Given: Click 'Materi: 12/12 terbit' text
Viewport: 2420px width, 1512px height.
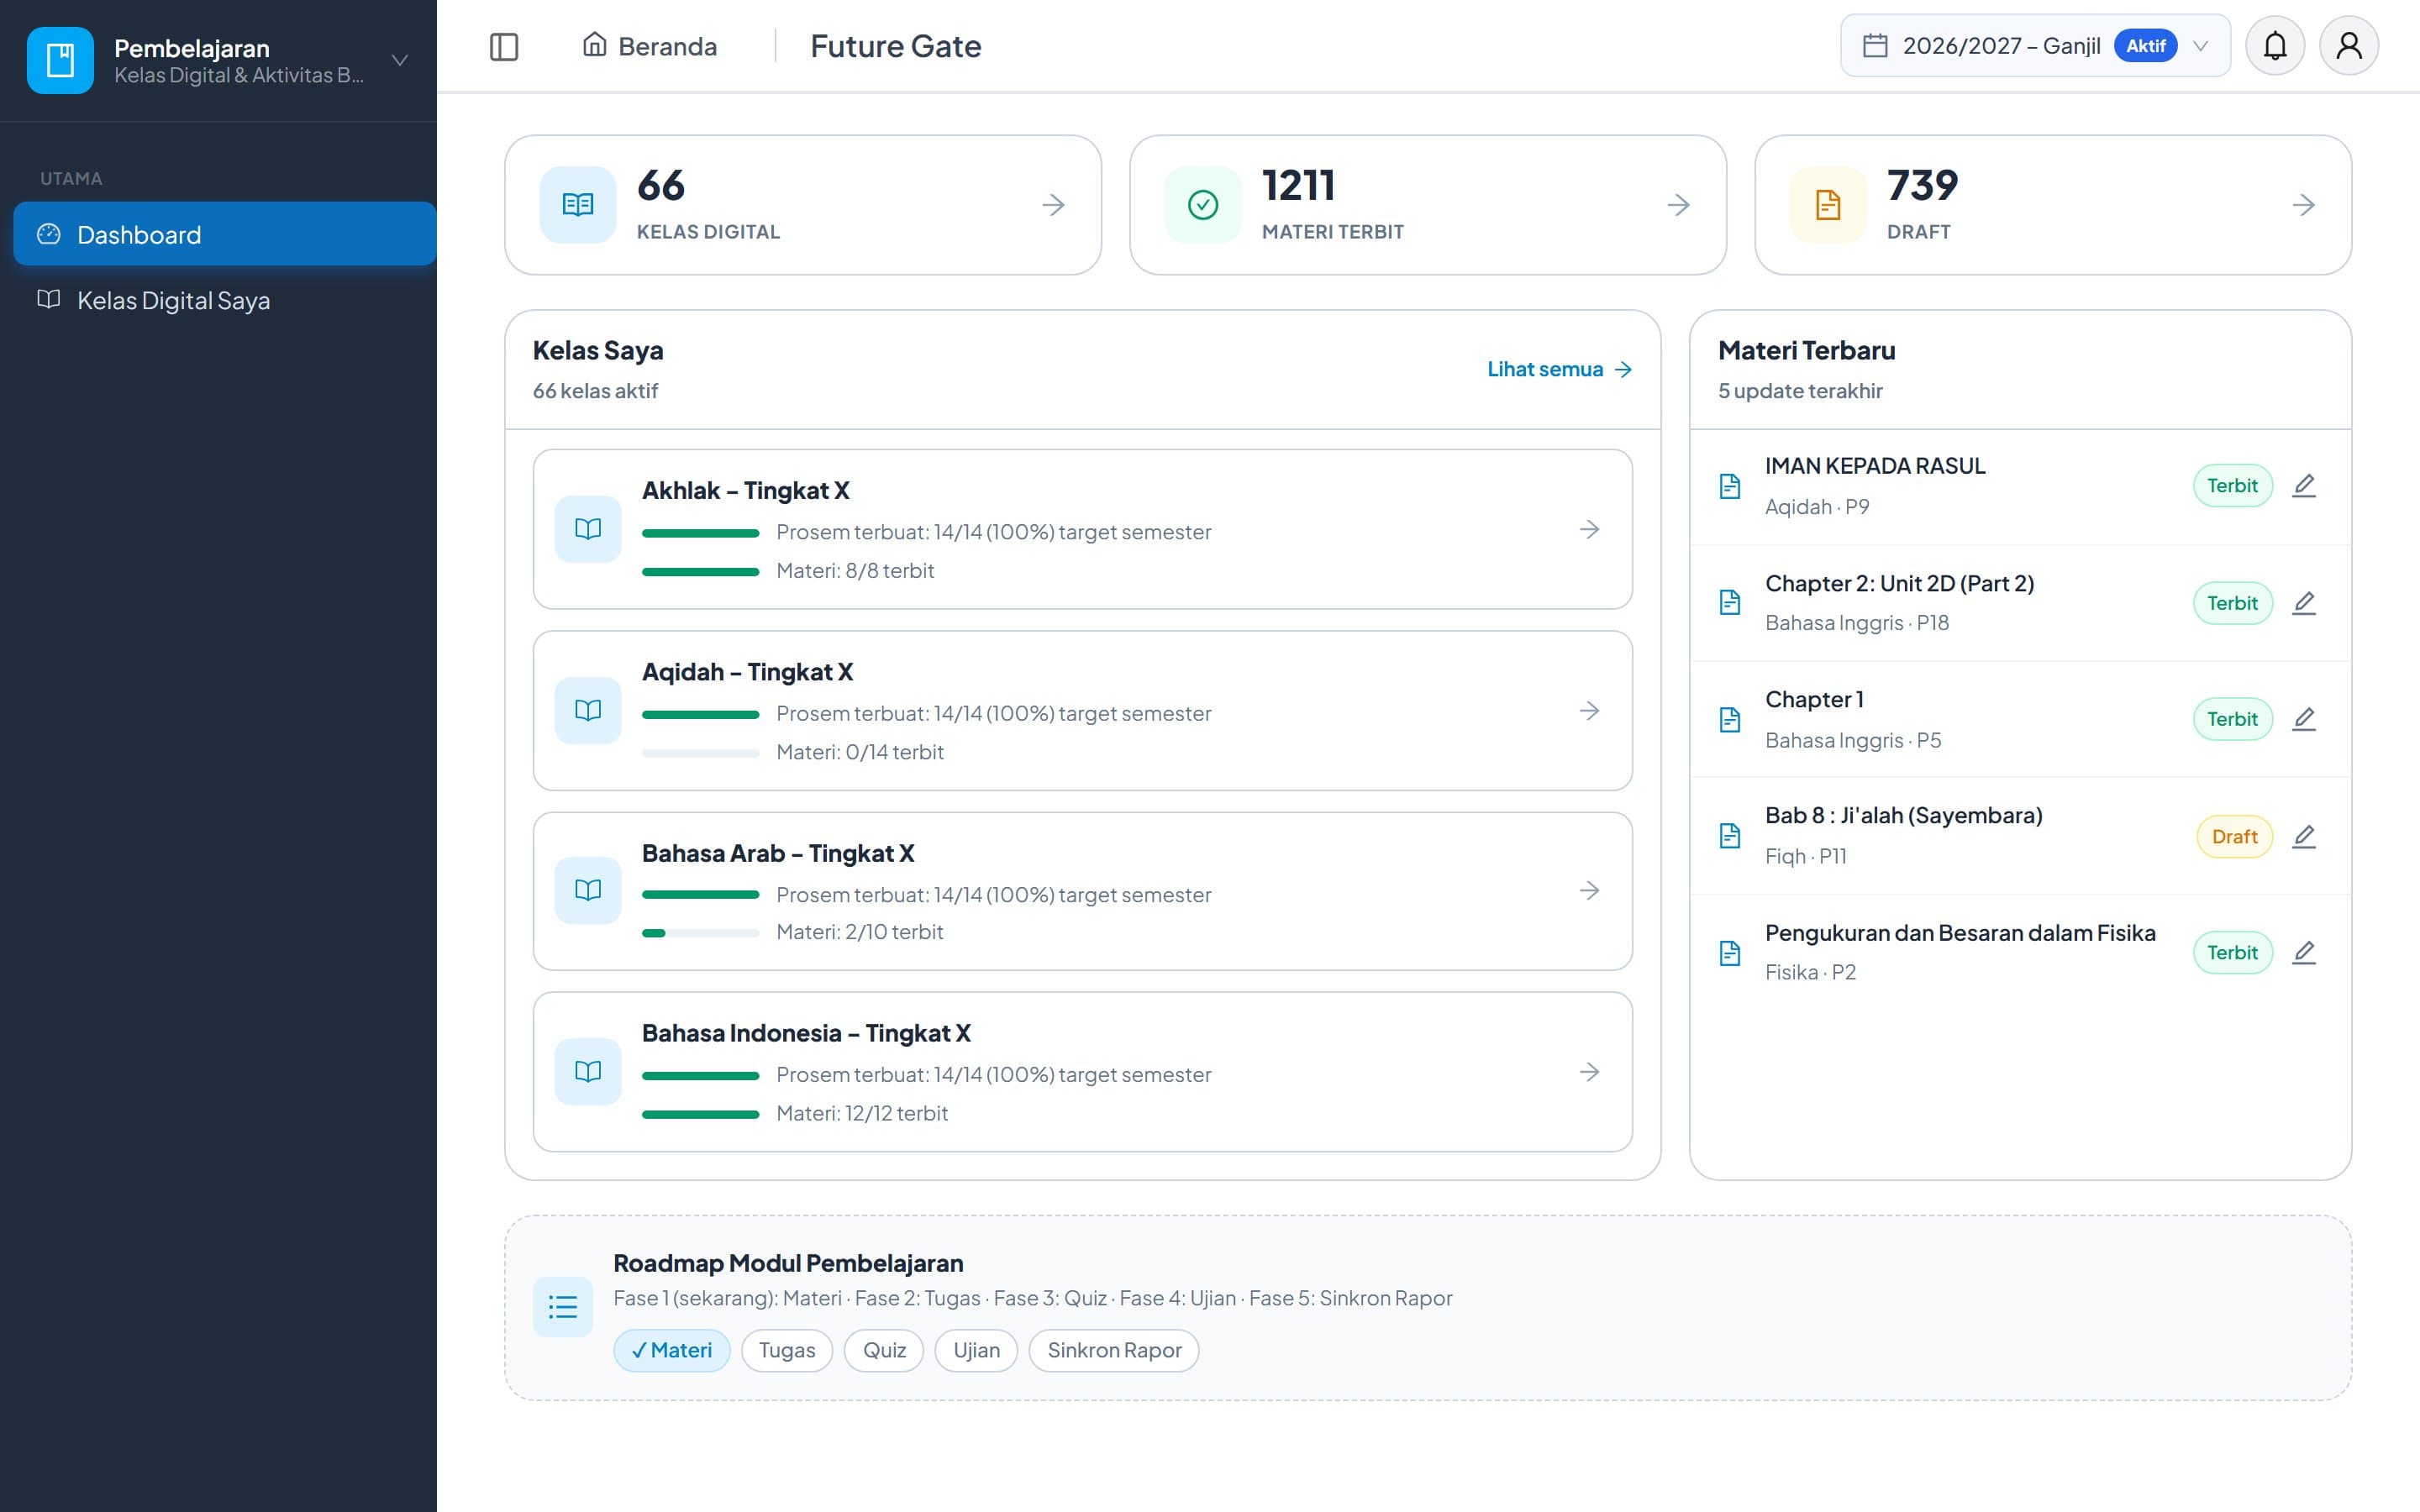Looking at the screenshot, I should (x=862, y=1113).
